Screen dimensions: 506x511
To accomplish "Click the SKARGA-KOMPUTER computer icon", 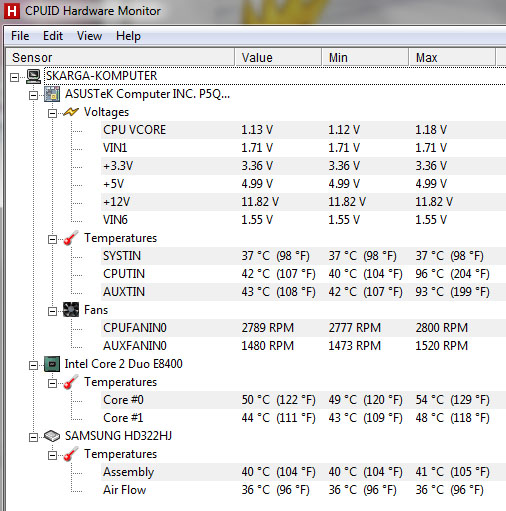I will (x=33, y=76).
